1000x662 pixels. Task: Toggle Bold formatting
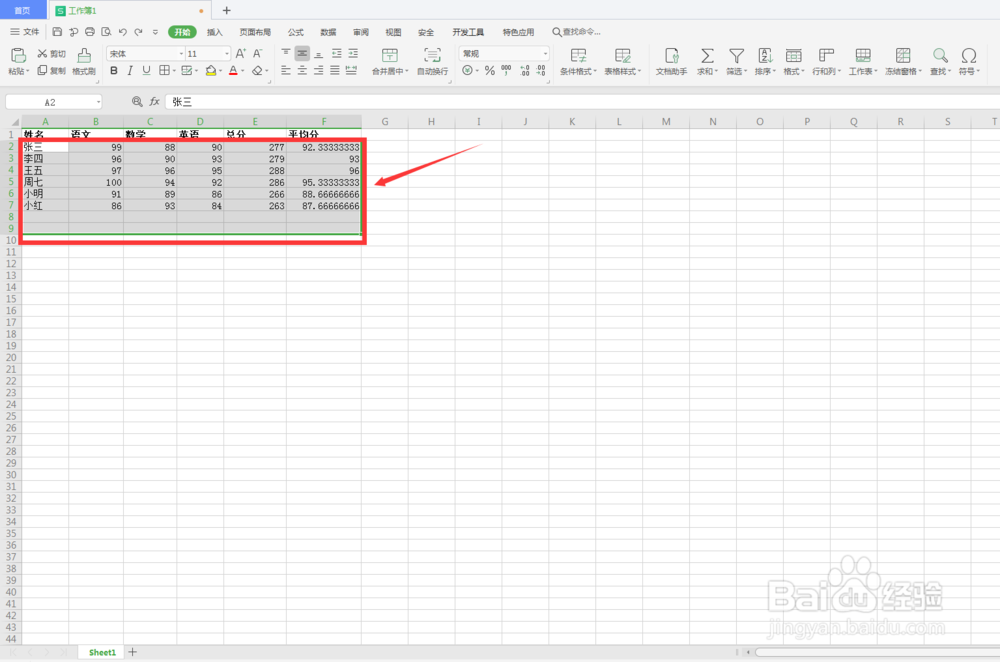tap(114, 70)
